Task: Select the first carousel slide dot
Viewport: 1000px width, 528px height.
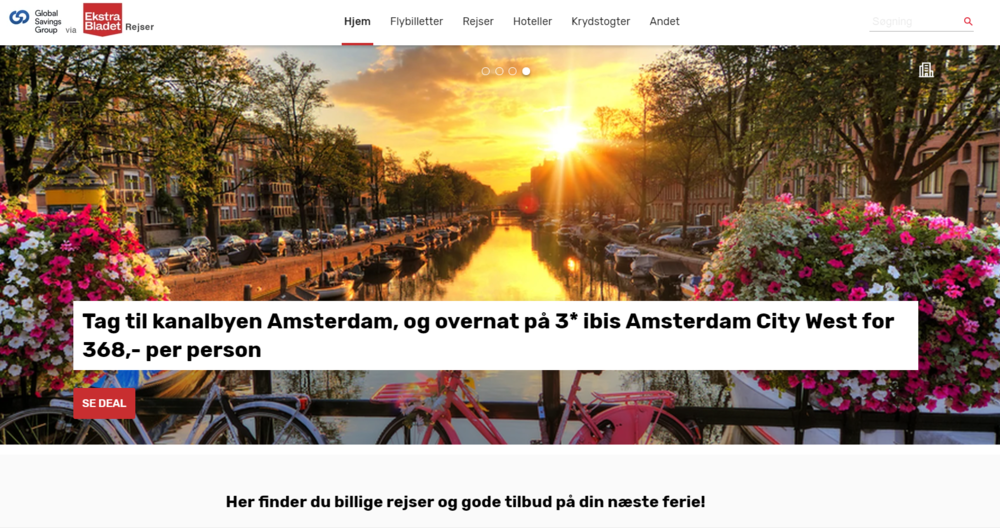Action: [x=486, y=71]
